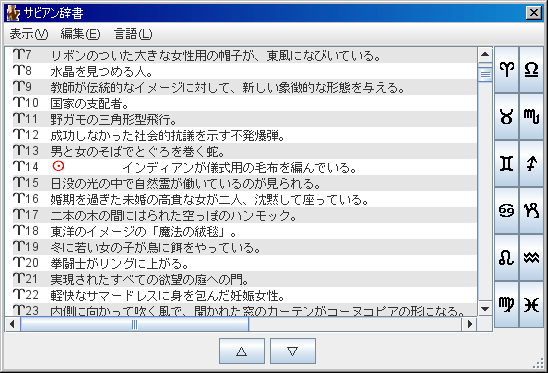Select the row 男と女のそばでとぐろを巻く蛇。
548x373 pixels.
tap(245, 151)
